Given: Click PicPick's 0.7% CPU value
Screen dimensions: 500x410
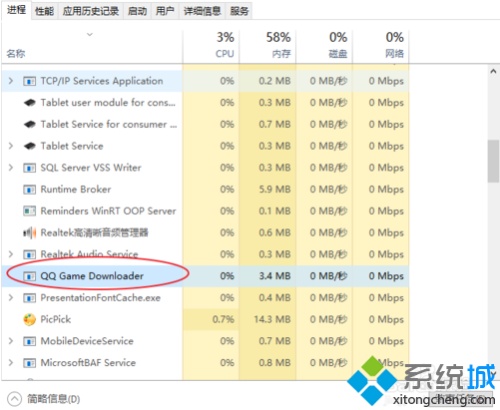Looking at the screenshot, I should (x=223, y=319).
